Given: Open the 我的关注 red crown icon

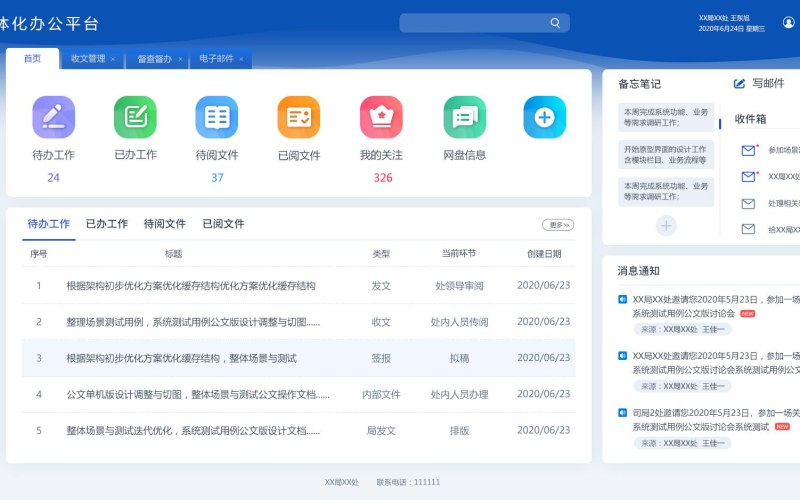Looking at the screenshot, I should click(381, 117).
